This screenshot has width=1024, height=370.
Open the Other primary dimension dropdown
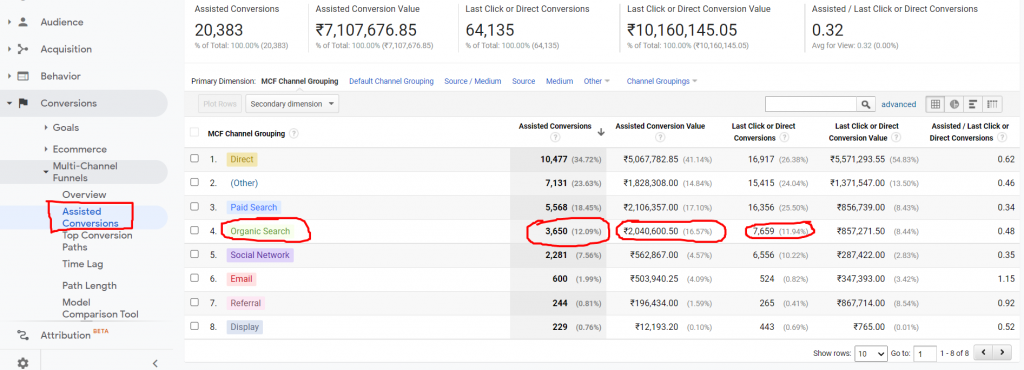point(596,82)
